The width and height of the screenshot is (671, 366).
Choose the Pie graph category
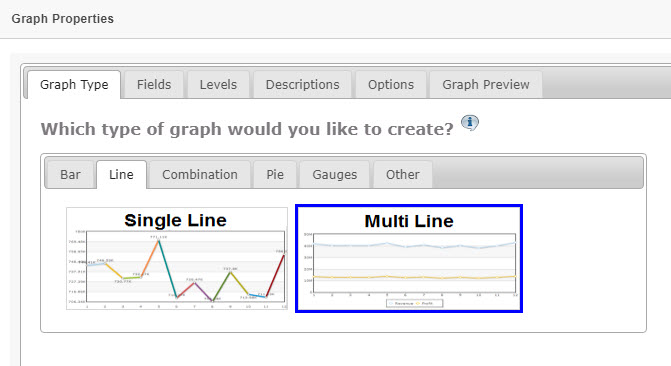pyautogui.click(x=275, y=175)
